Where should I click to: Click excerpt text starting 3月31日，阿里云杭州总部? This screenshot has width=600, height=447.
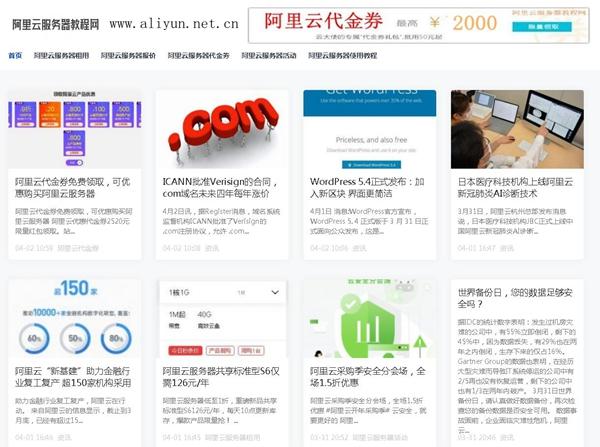click(x=515, y=221)
